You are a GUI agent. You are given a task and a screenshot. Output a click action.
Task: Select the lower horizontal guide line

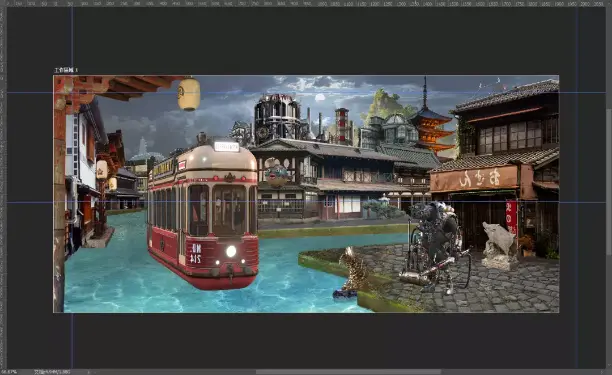pos(306,202)
